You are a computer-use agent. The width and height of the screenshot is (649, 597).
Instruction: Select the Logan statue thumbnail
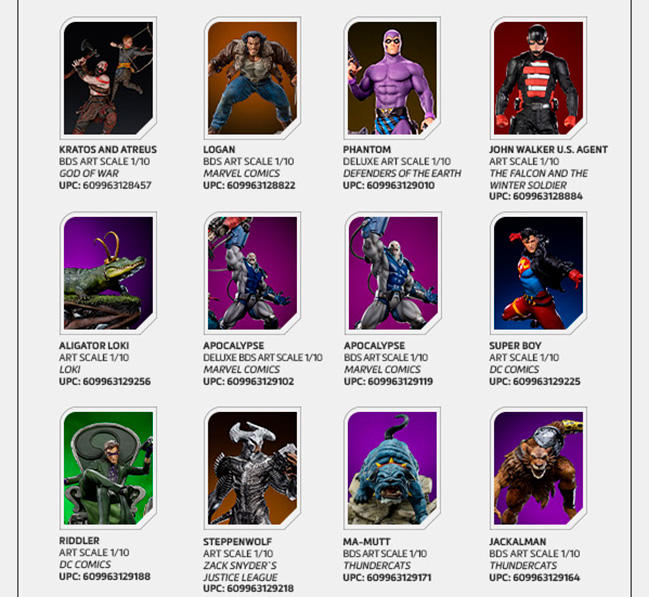252,78
